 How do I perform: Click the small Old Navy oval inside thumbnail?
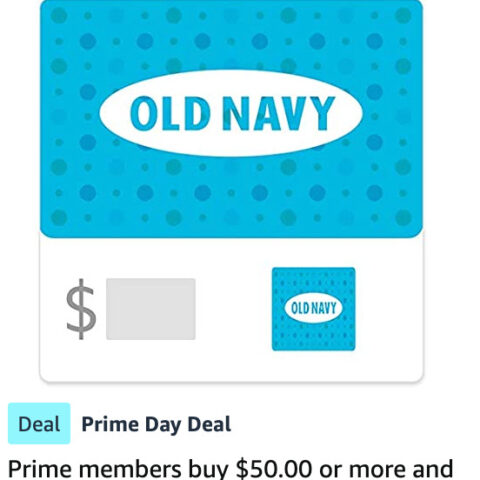313,308
